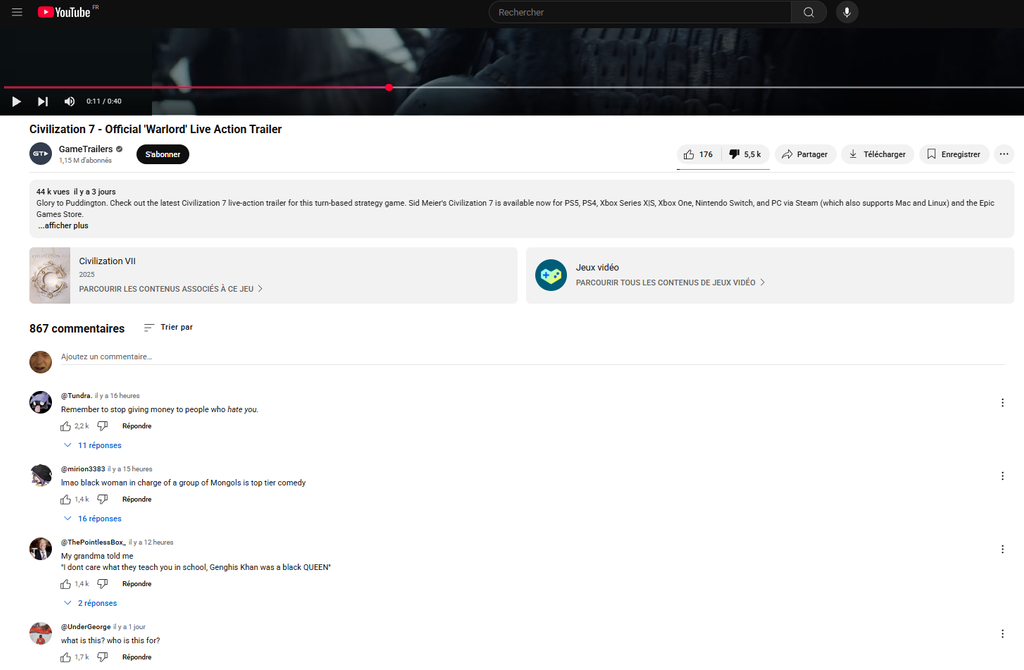The width and height of the screenshot is (1024, 670).
Task: Open the Trier par sort menu
Action: coord(168,327)
